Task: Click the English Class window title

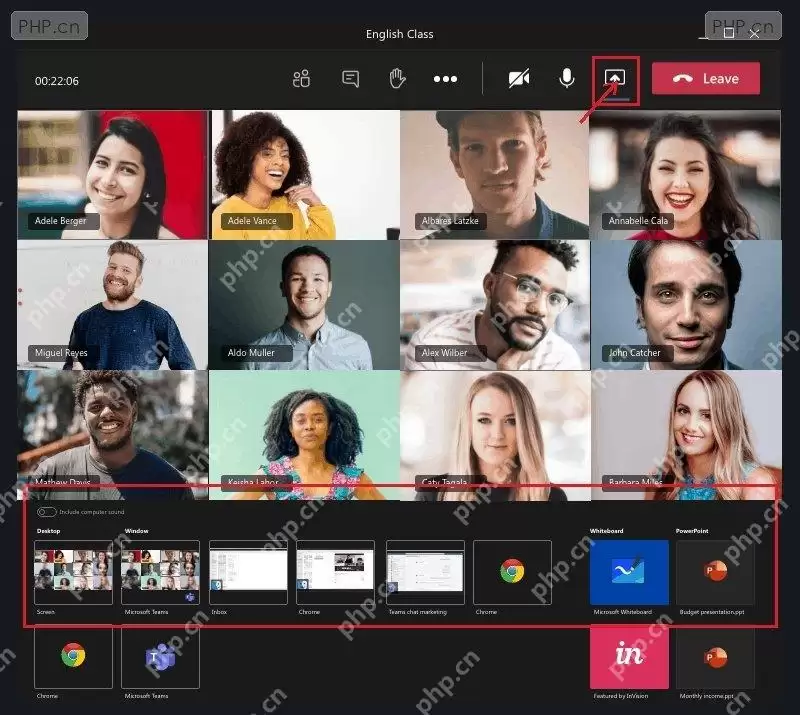Action: tap(399, 34)
